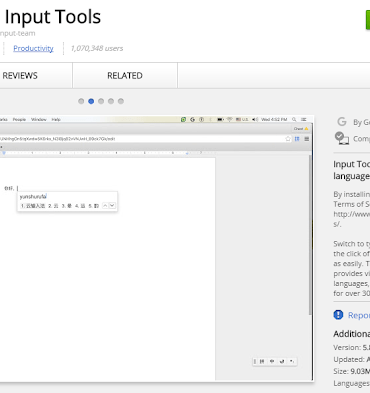The height and width of the screenshot is (393, 370).
Task: Open the Report abuse link
Action: [x=359, y=315]
